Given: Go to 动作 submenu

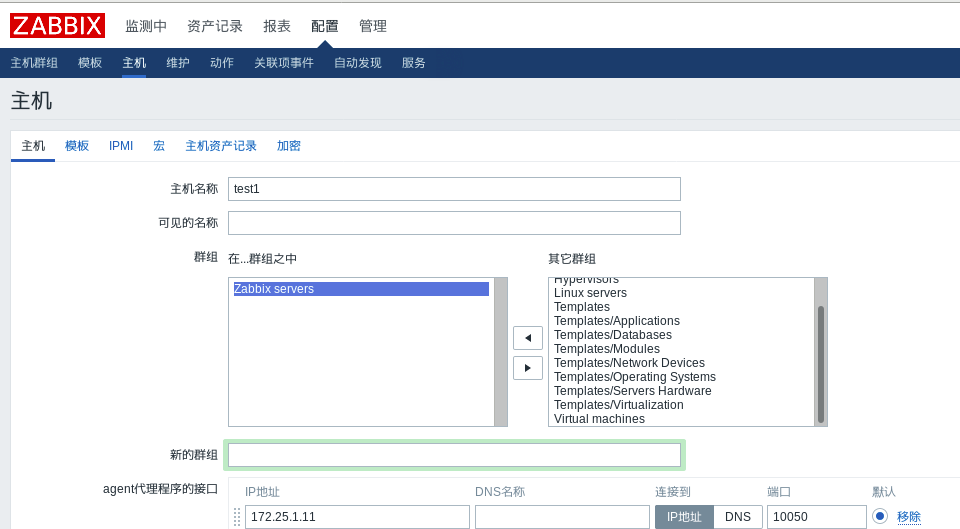Looking at the screenshot, I should pyautogui.click(x=222, y=63).
